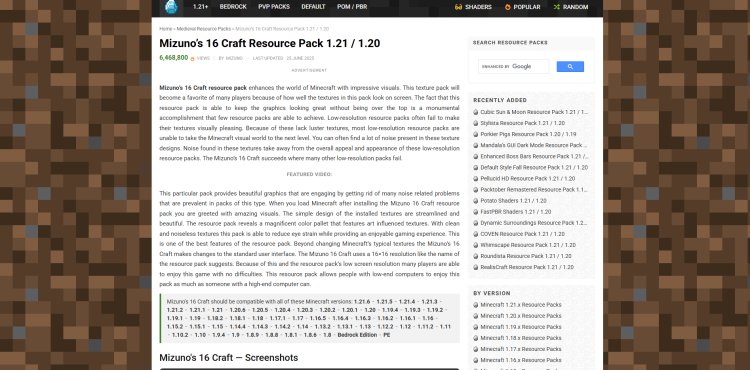
Task: Click the Popular flame icon
Action: pyautogui.click(x=507, y=7)
